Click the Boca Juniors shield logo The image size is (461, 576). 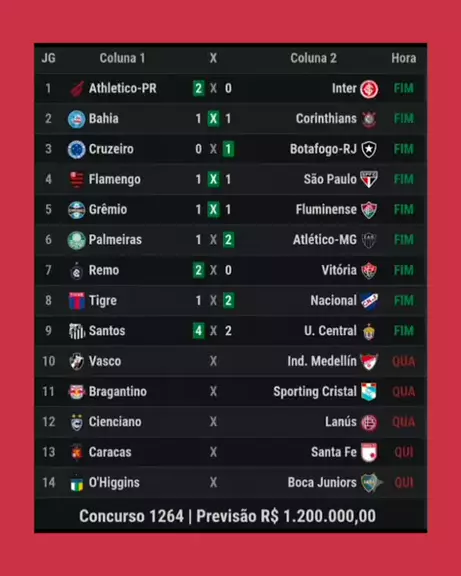click(370, 482)
